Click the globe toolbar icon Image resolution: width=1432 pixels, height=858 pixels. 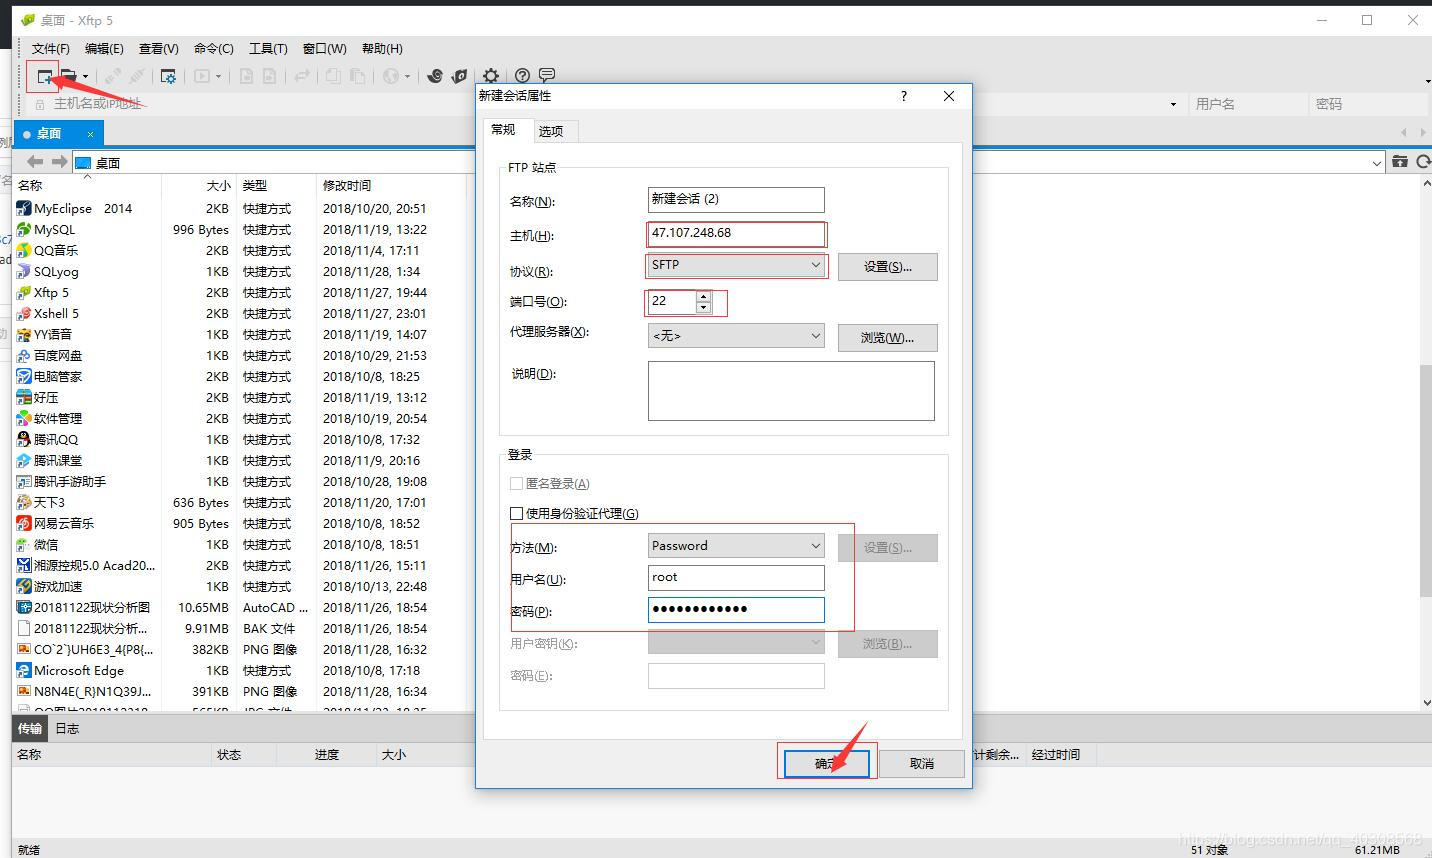click(391, 76)
